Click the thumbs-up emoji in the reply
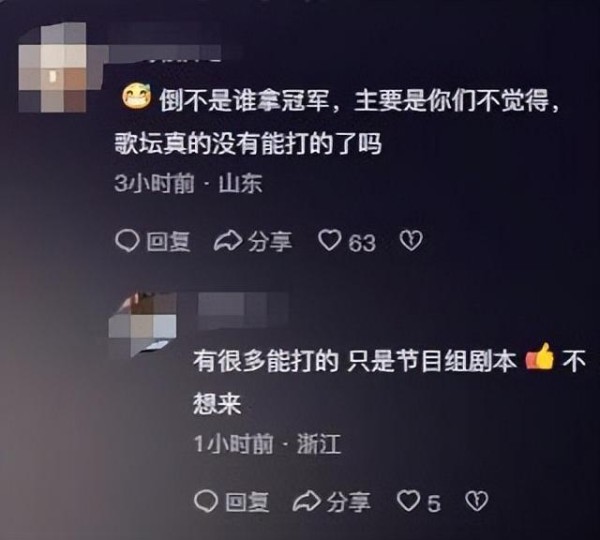Image resolution: width=600 pixels, height=540 pixels. (x=540, y=357)
